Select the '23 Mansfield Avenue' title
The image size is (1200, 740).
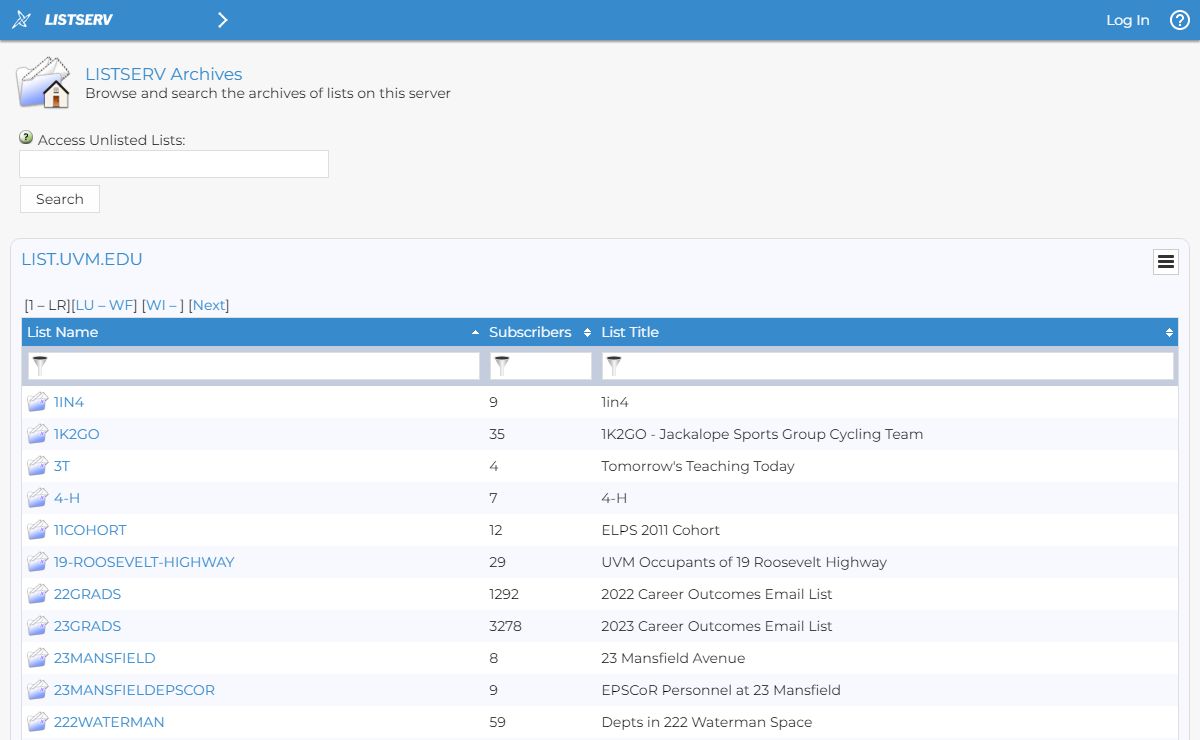[x=673, y=658]
